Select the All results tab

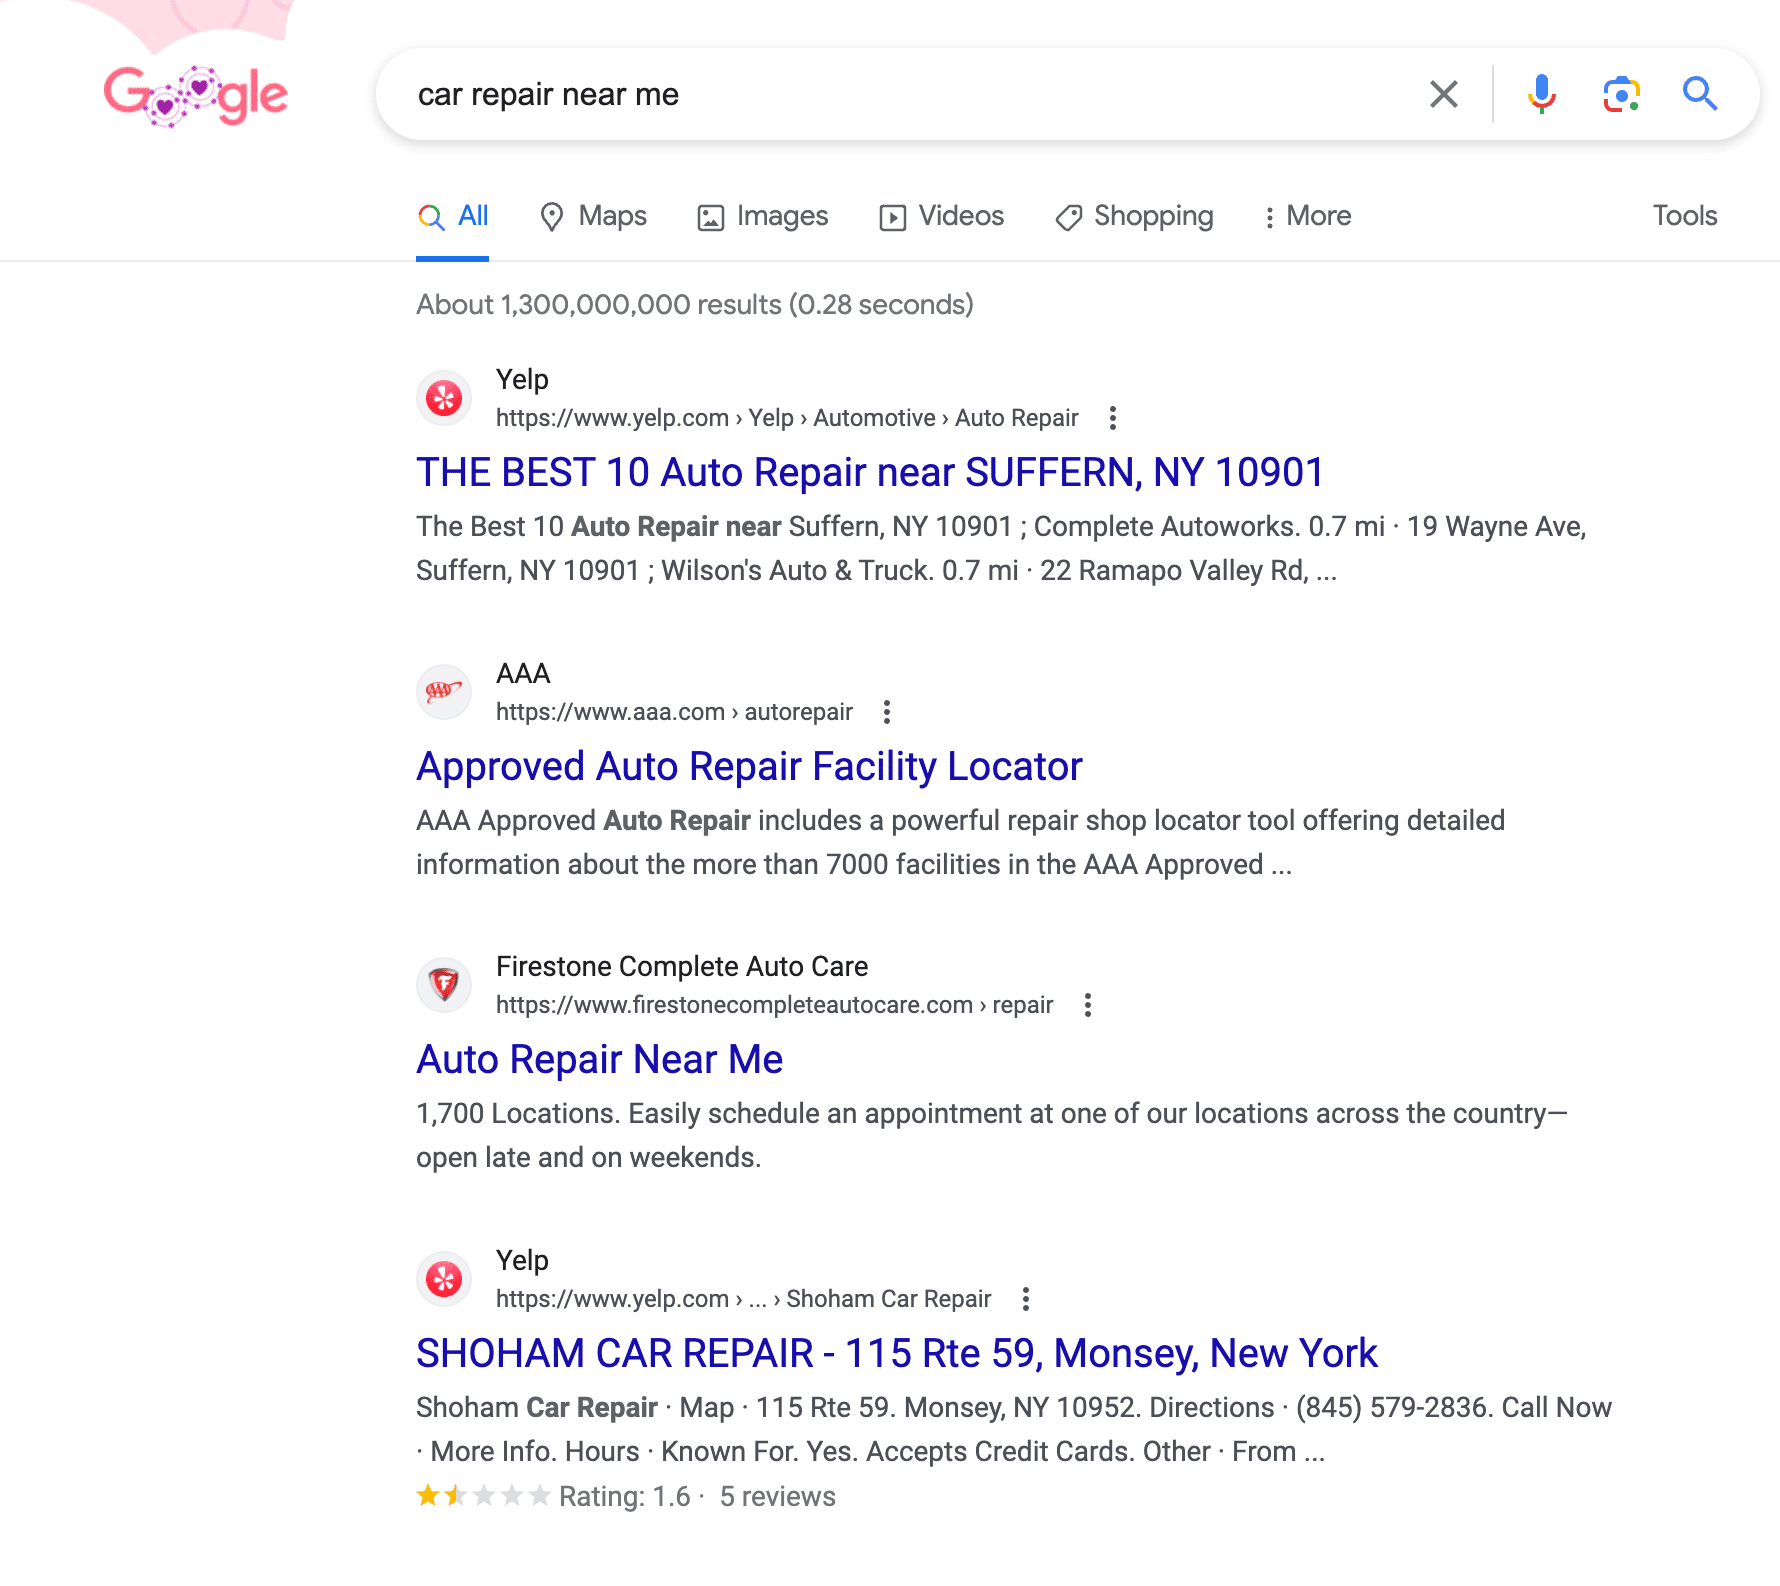(x=453, y=216)
